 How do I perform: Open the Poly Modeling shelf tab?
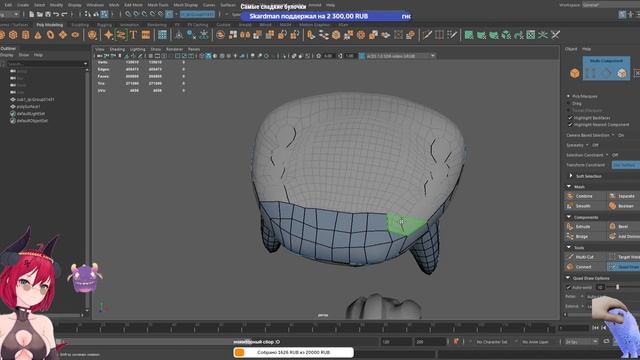point(50,25)
